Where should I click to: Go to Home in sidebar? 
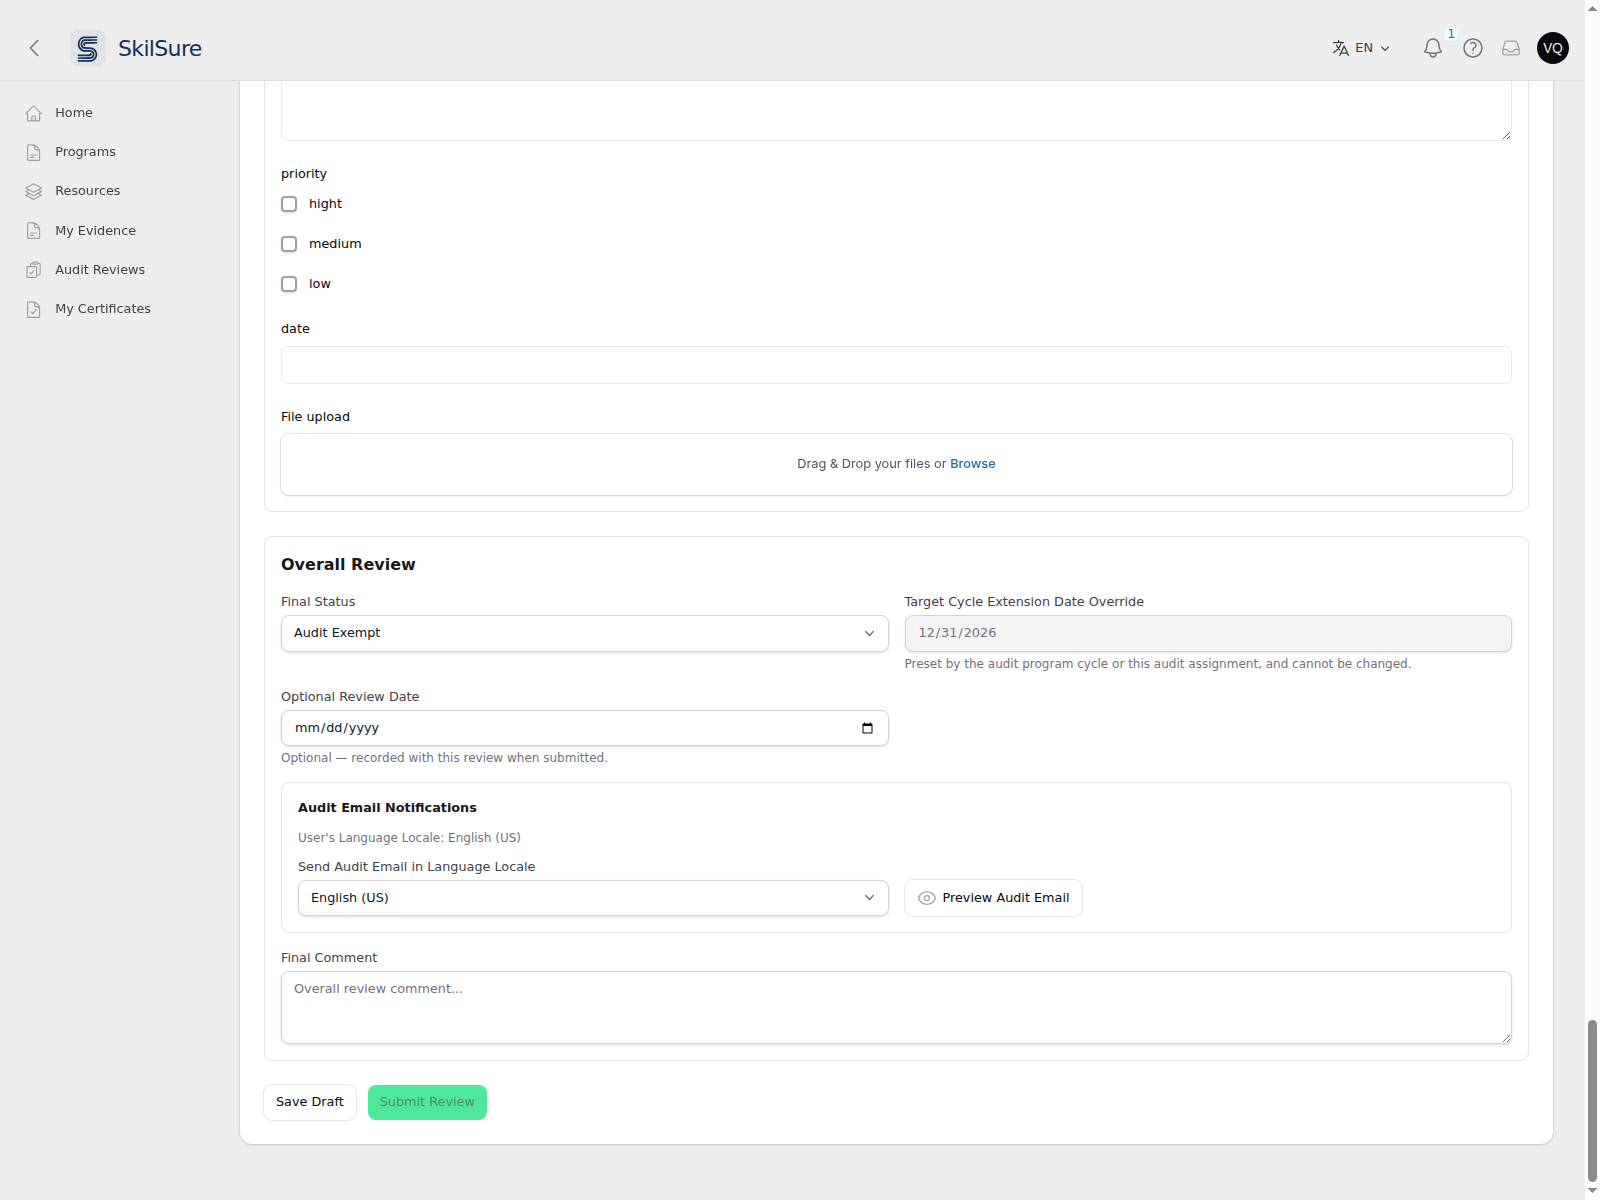click(74, 113)
